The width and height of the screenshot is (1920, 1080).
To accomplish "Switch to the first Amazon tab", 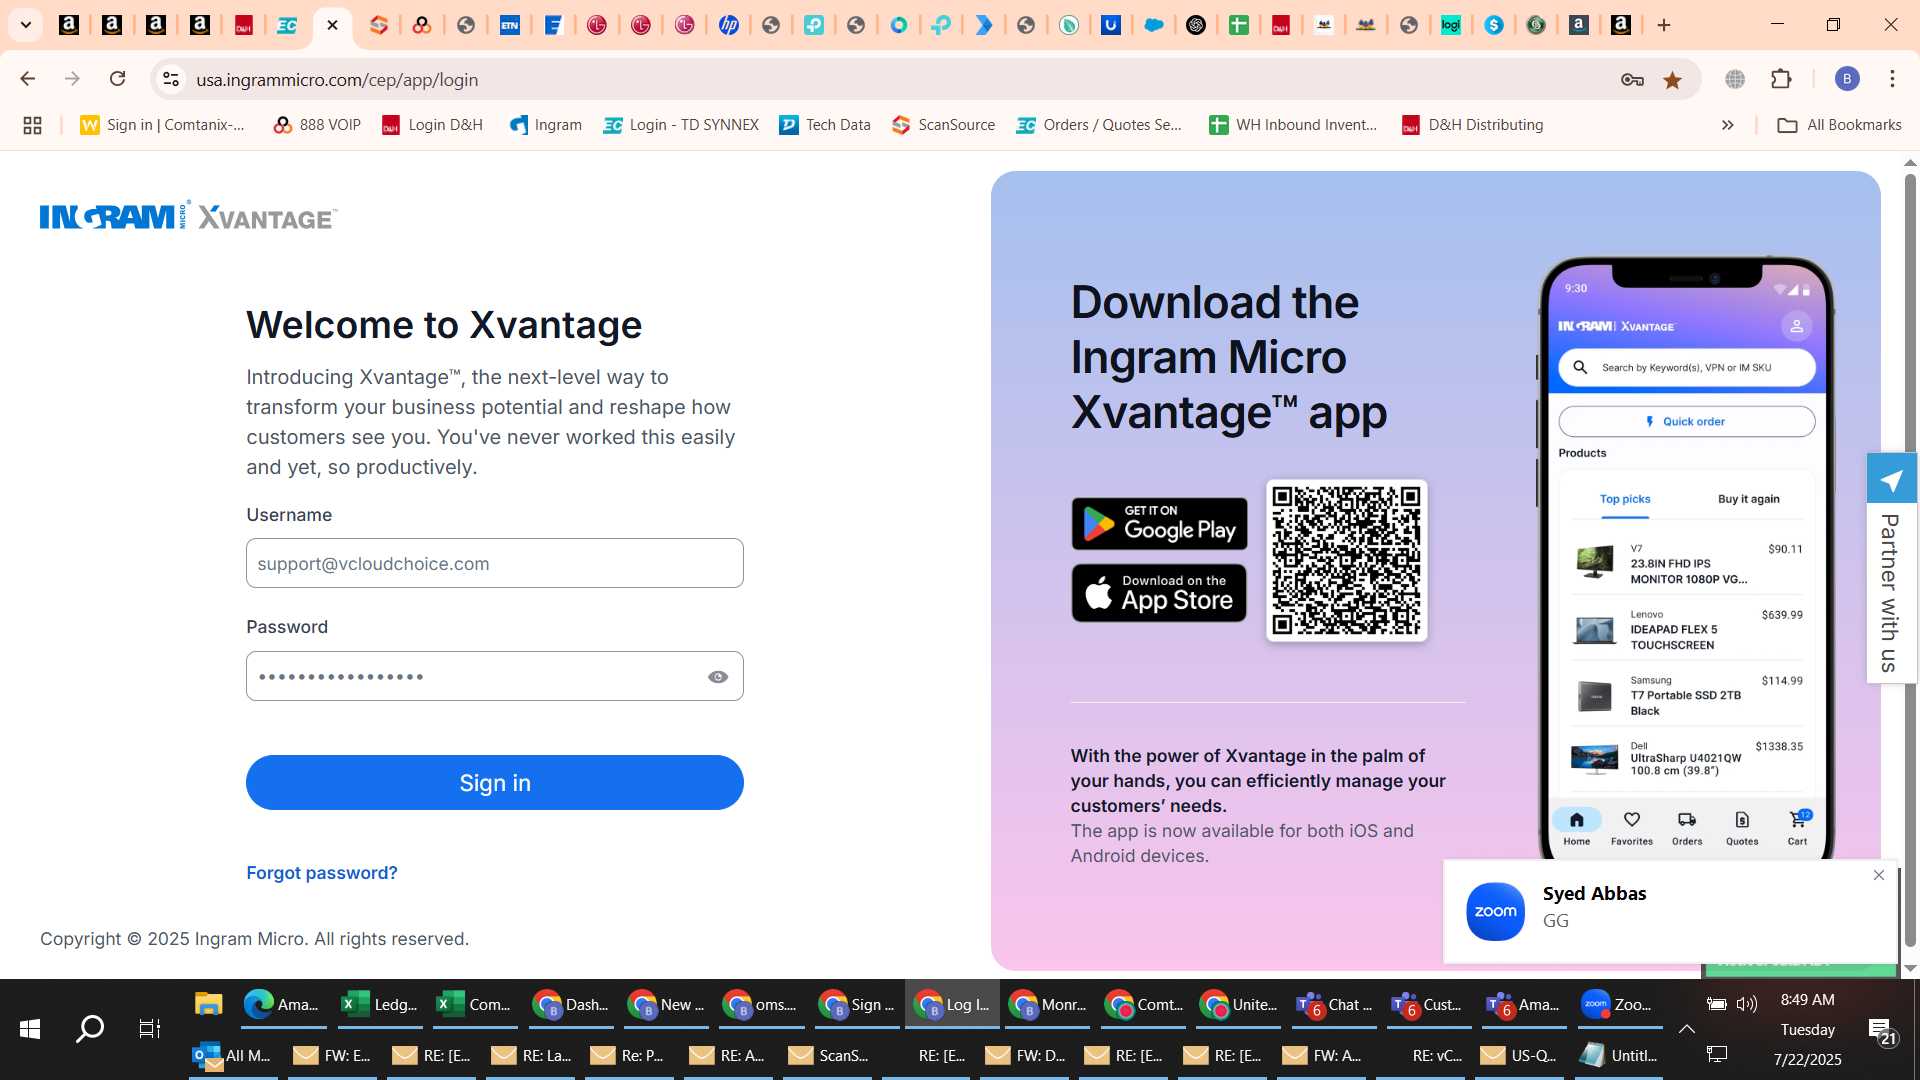I will tap(69, 25).
